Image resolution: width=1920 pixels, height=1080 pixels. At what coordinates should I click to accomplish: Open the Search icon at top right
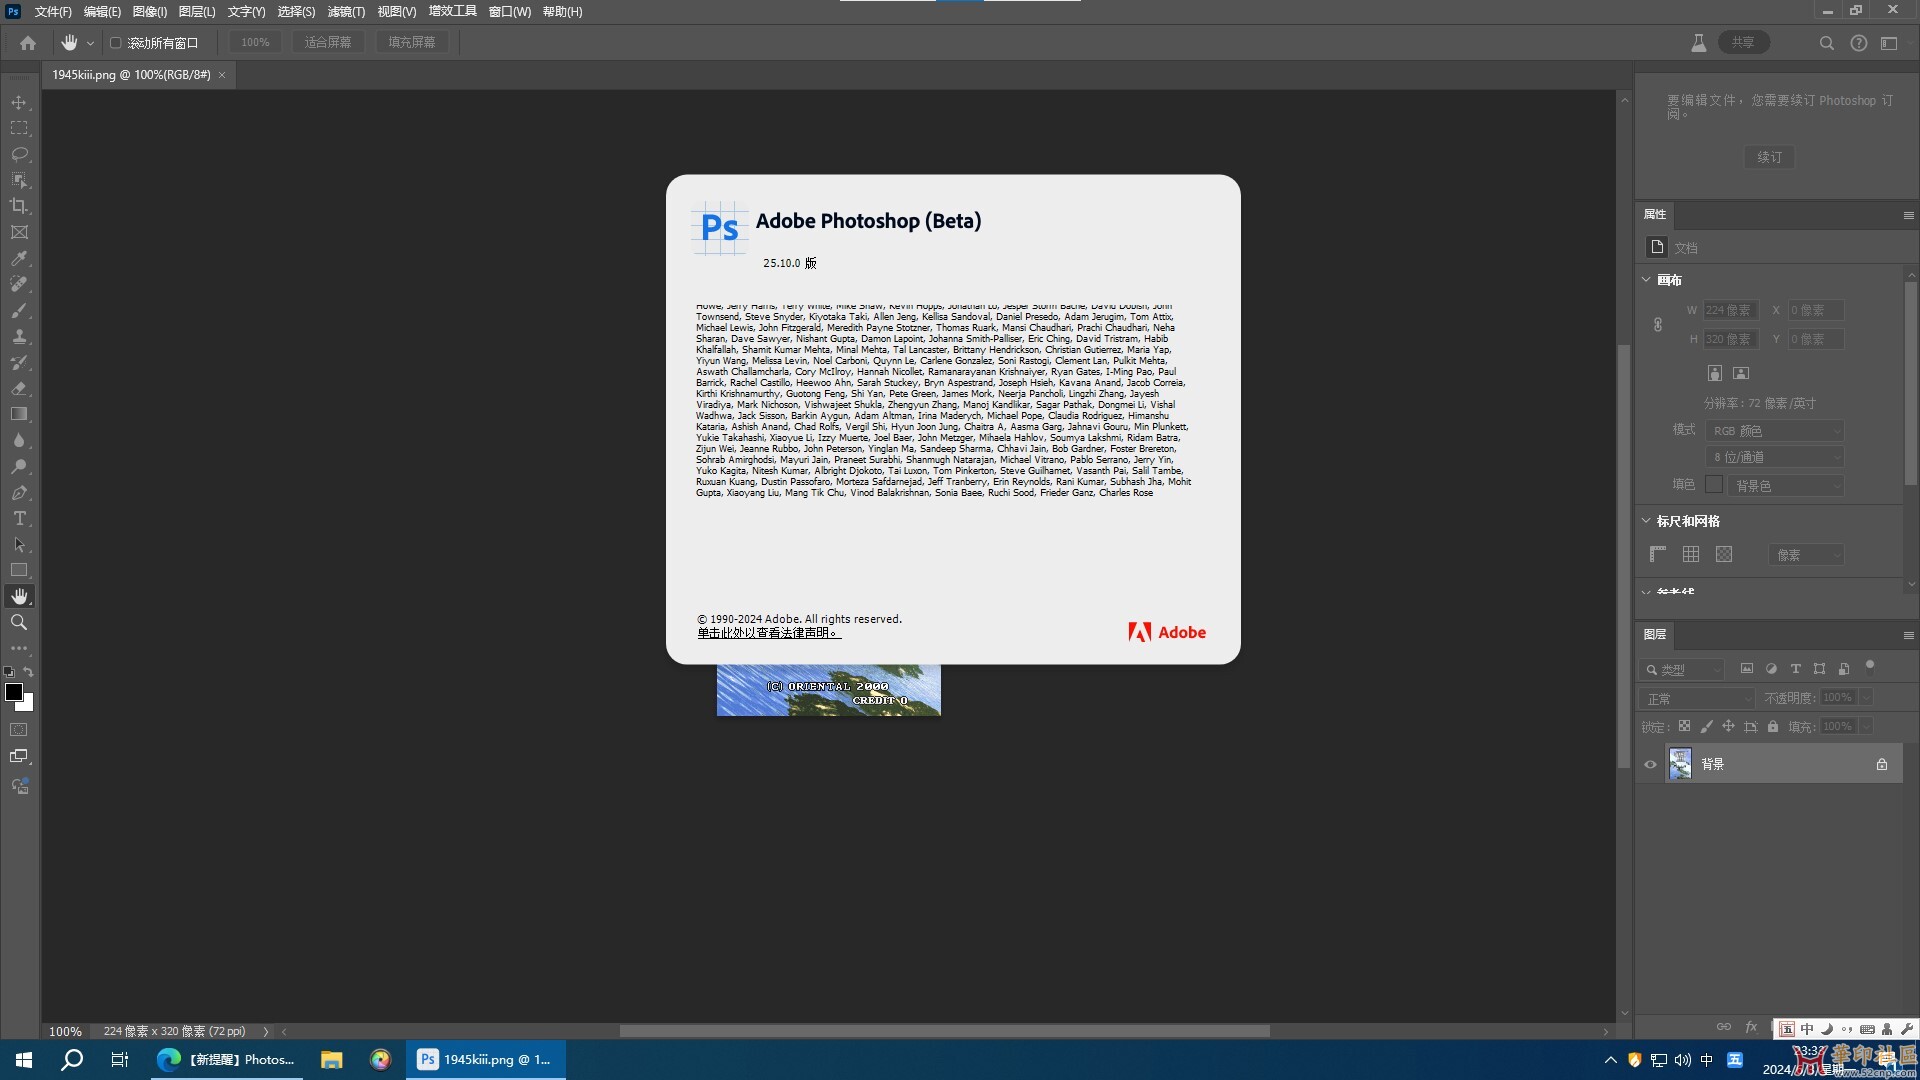pos(1826,43)
